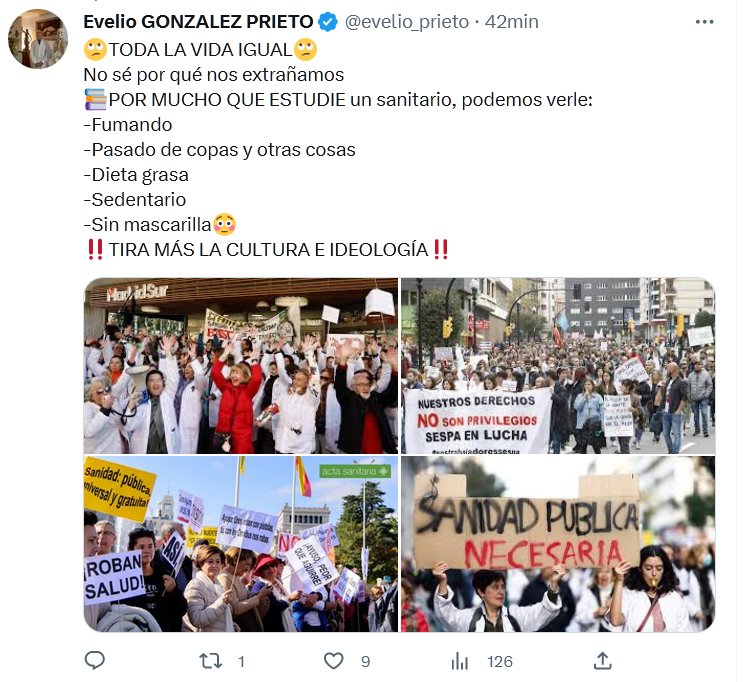View tweet analytics bar chart icon

tap(460, 661)
